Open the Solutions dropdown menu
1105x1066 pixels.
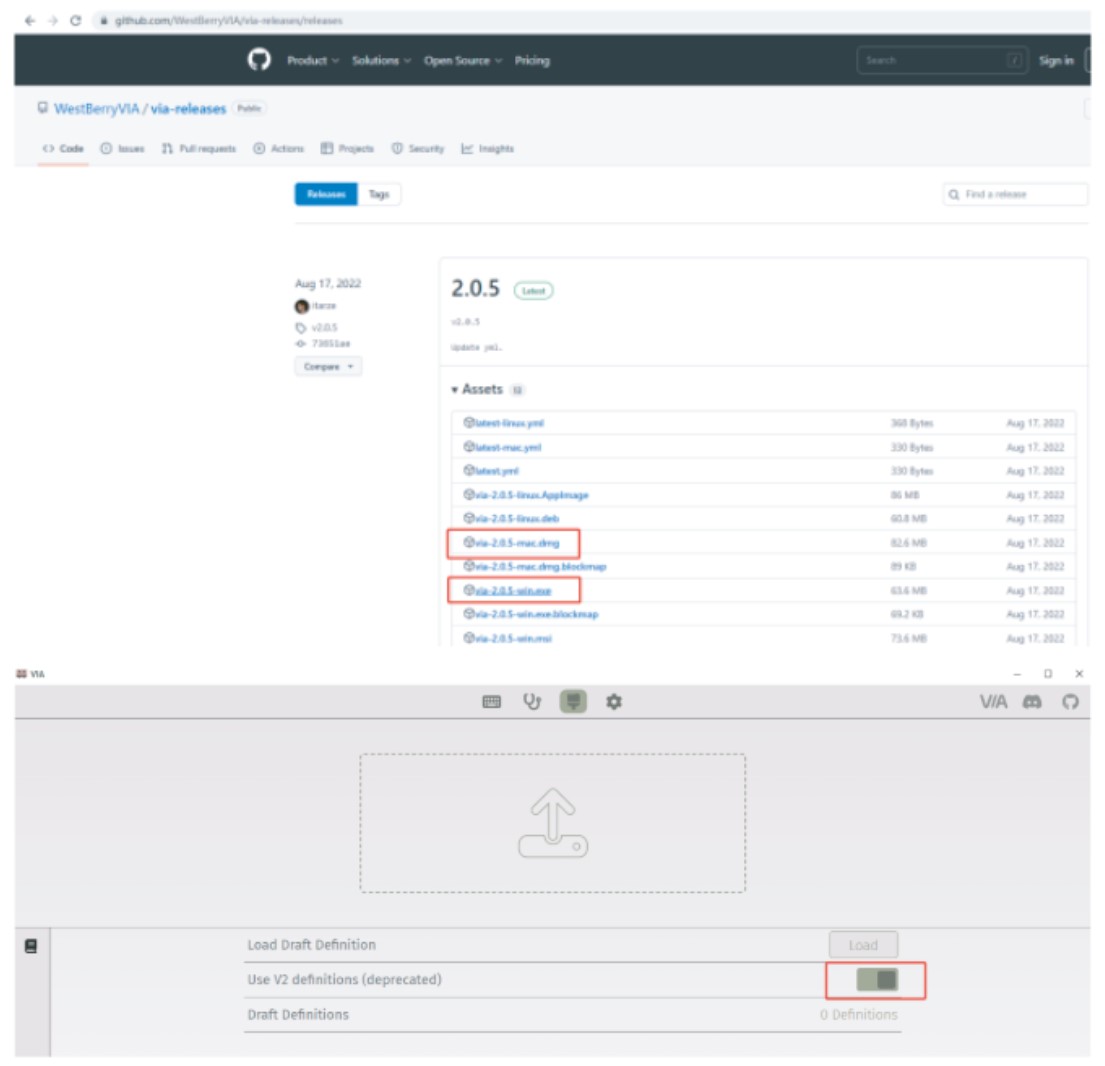click(381, 61)
